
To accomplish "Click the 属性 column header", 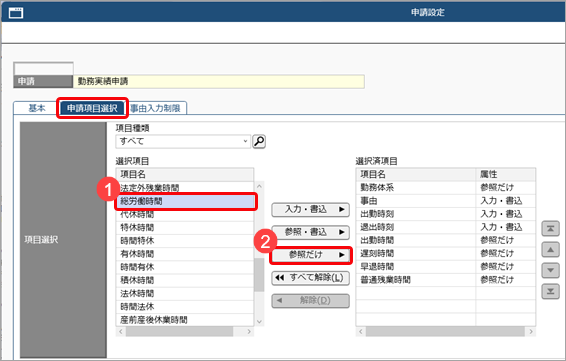I will point(505,174).
